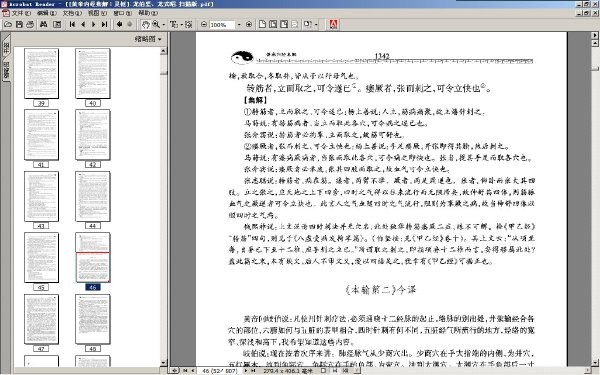Click the Fit Width page icon
The image size is (600, 375).
coord(284,24)
